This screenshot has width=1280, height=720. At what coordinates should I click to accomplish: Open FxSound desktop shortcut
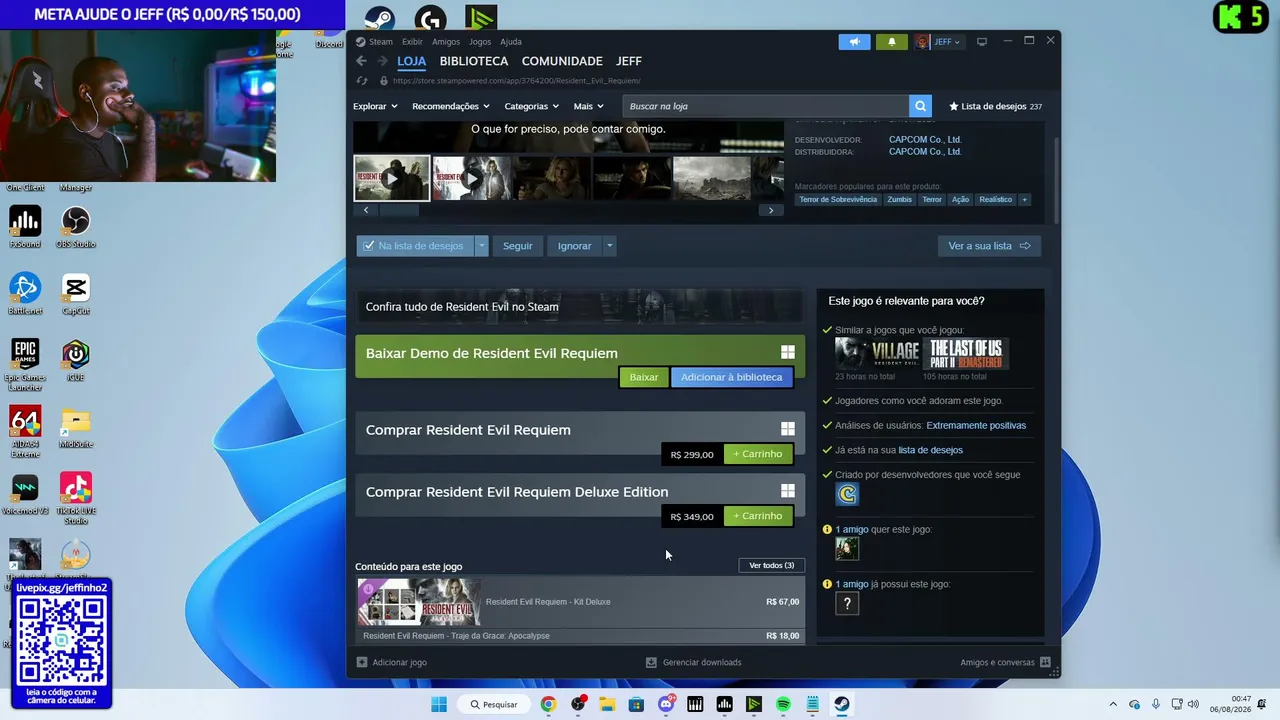(x=25, y=227)
